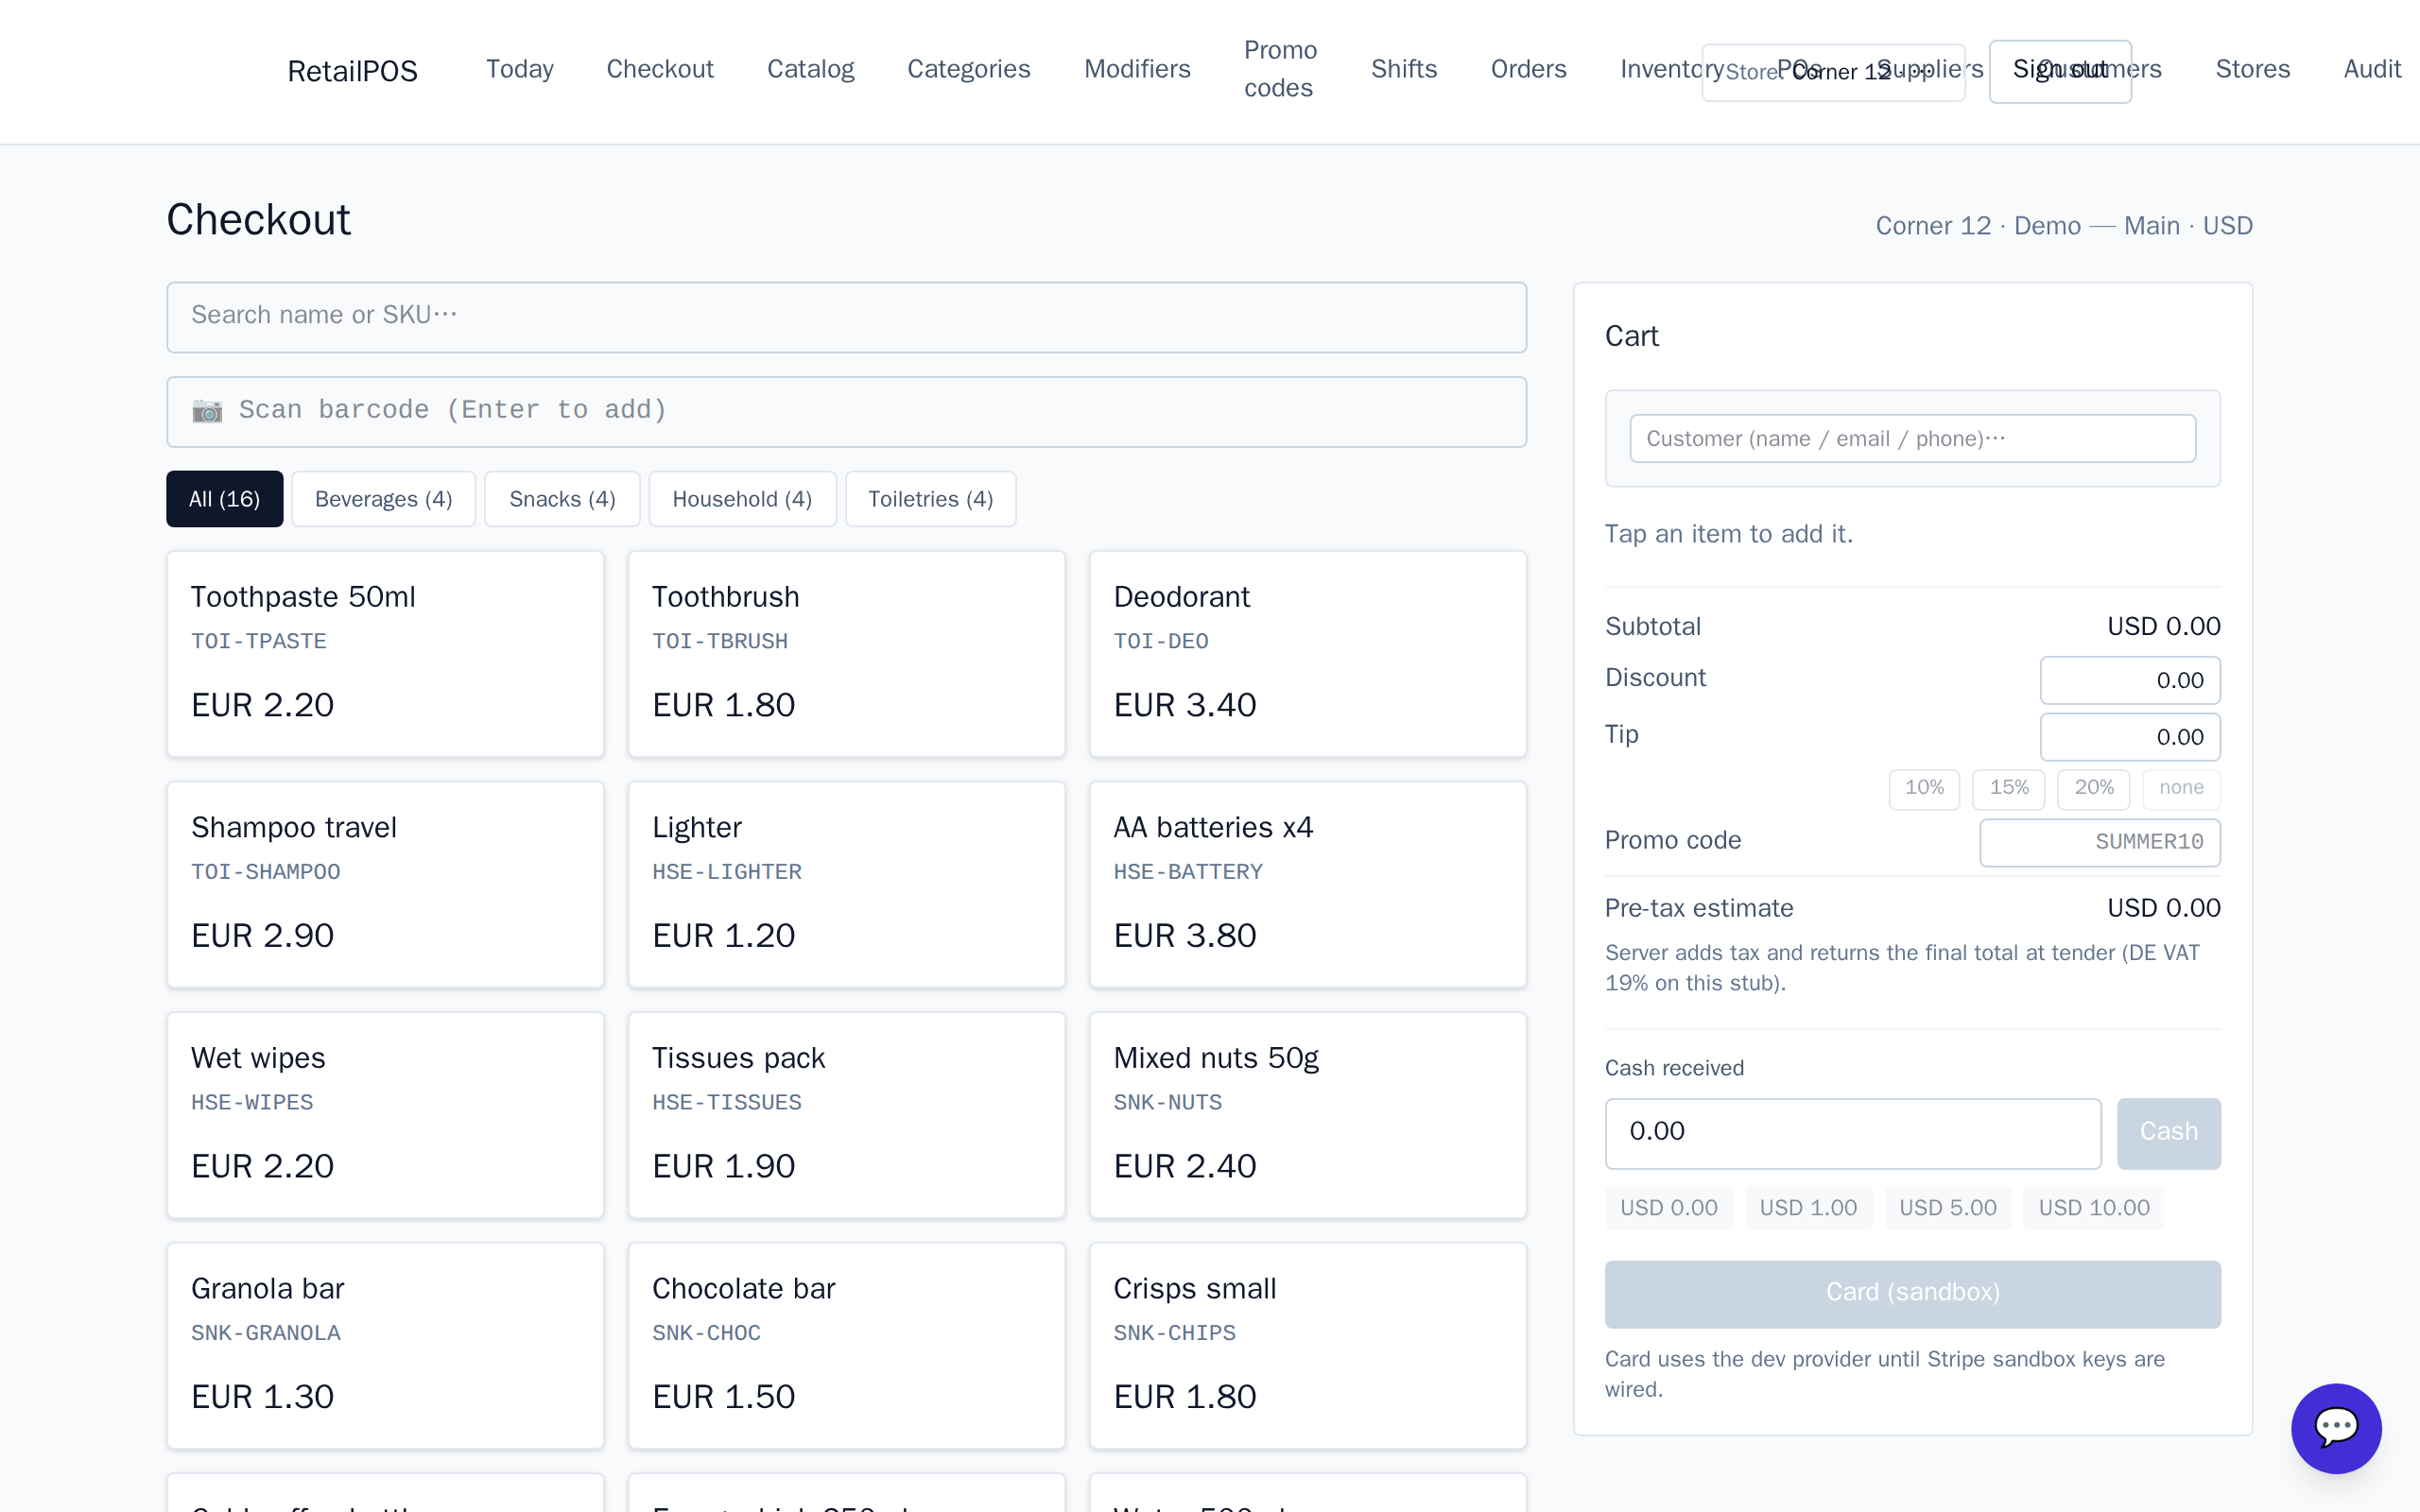Choose the USD 10.00 quick cash amount
Image resolution: width=2420 pixels, height=1512 pixels.
click(x=2093, y=1208)
